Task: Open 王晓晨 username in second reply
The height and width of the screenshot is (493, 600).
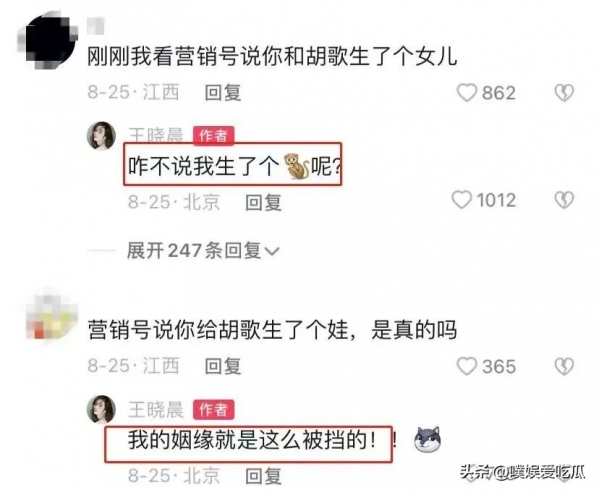Action: [156, 410]
